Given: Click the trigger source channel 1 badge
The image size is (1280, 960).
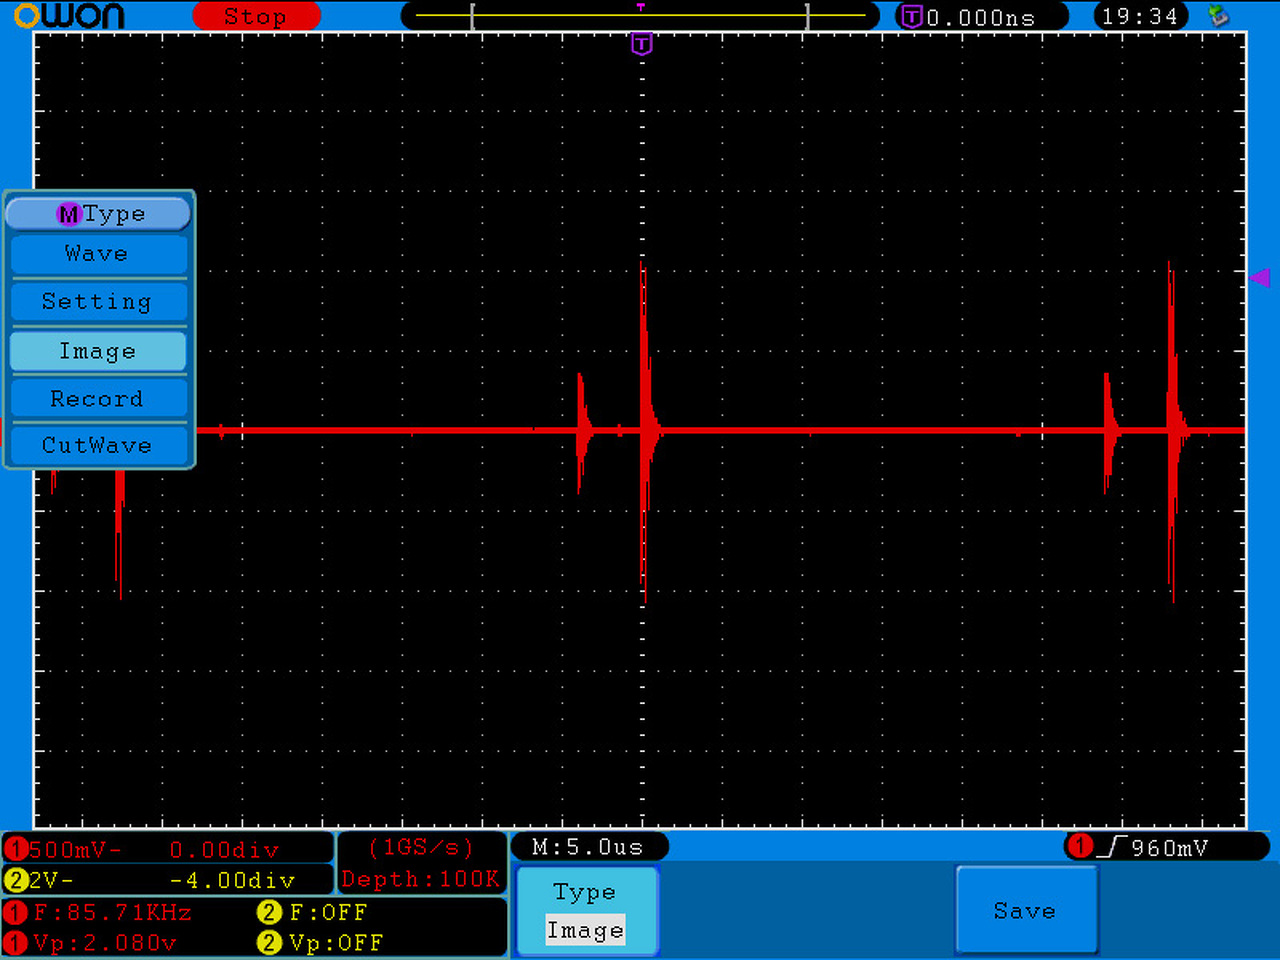Looking at the screenshot, I should coord(1080,846).
